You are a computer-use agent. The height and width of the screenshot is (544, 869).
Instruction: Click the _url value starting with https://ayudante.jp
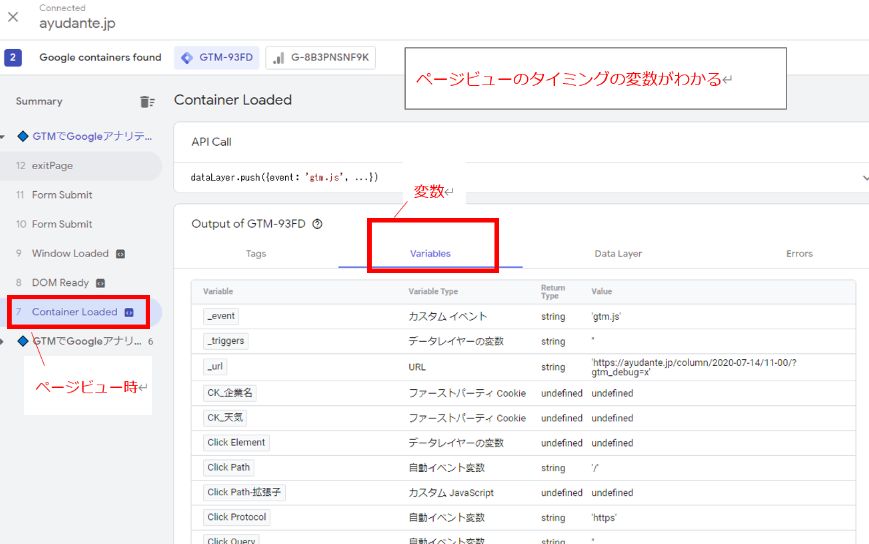tap(693, 367)
